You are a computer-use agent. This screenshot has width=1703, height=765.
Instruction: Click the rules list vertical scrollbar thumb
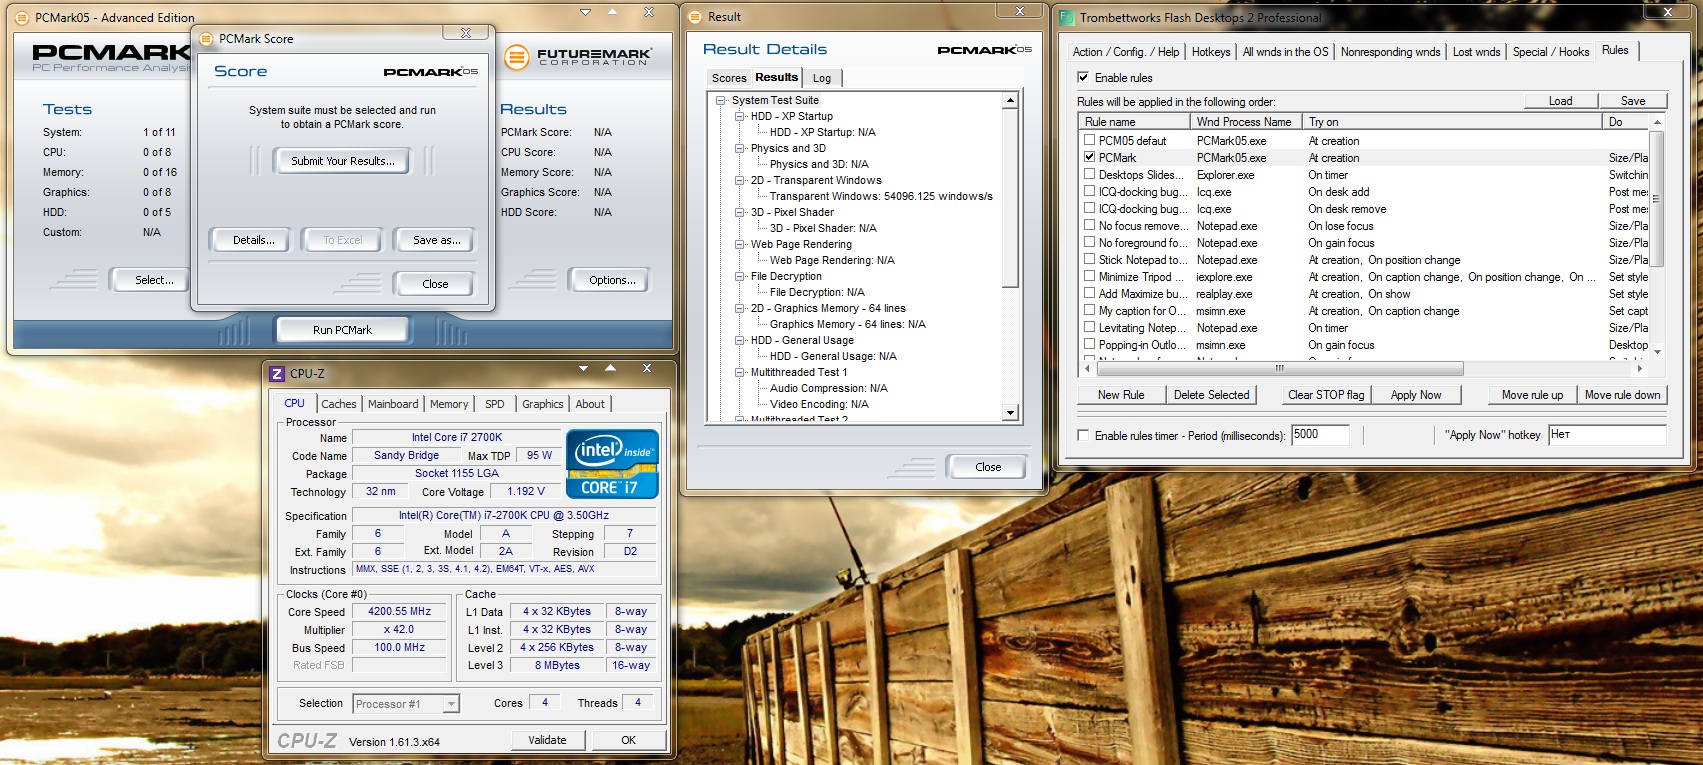[x=1656, y=198]
